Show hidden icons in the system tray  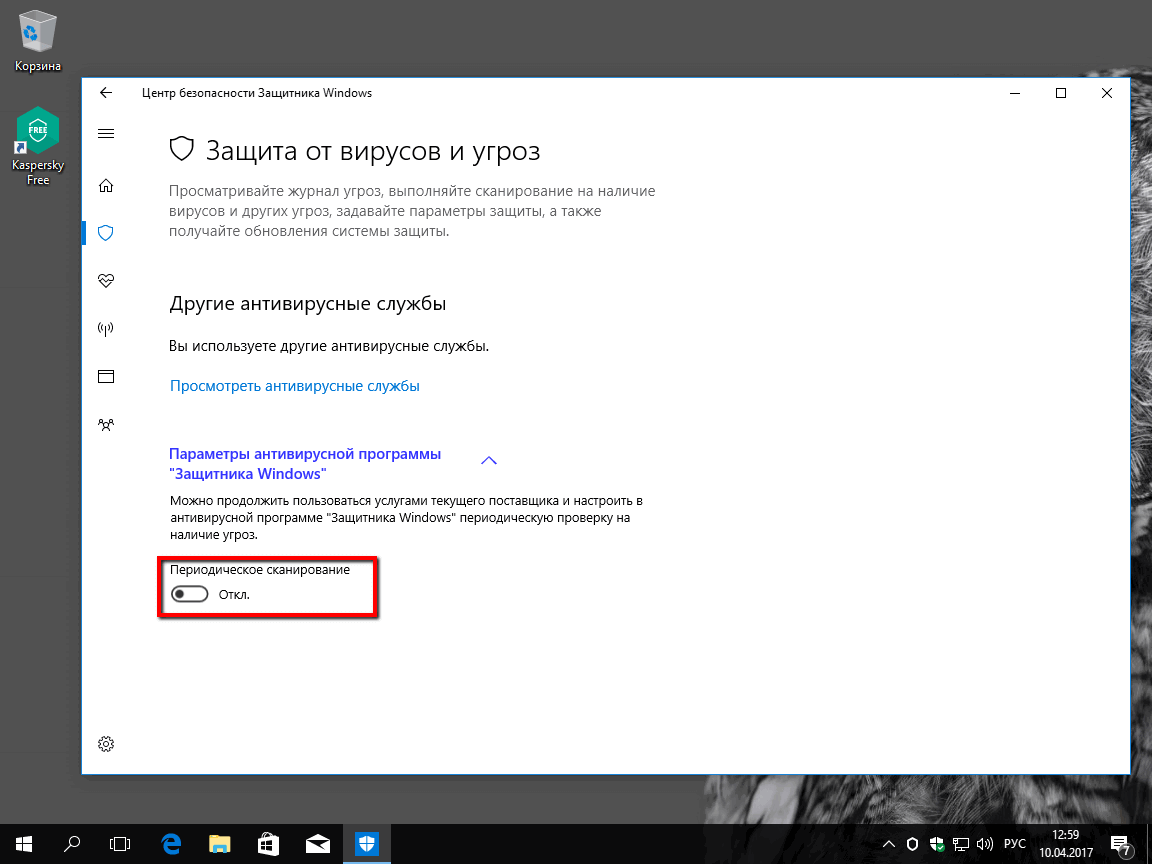click(x=888, y=843)
